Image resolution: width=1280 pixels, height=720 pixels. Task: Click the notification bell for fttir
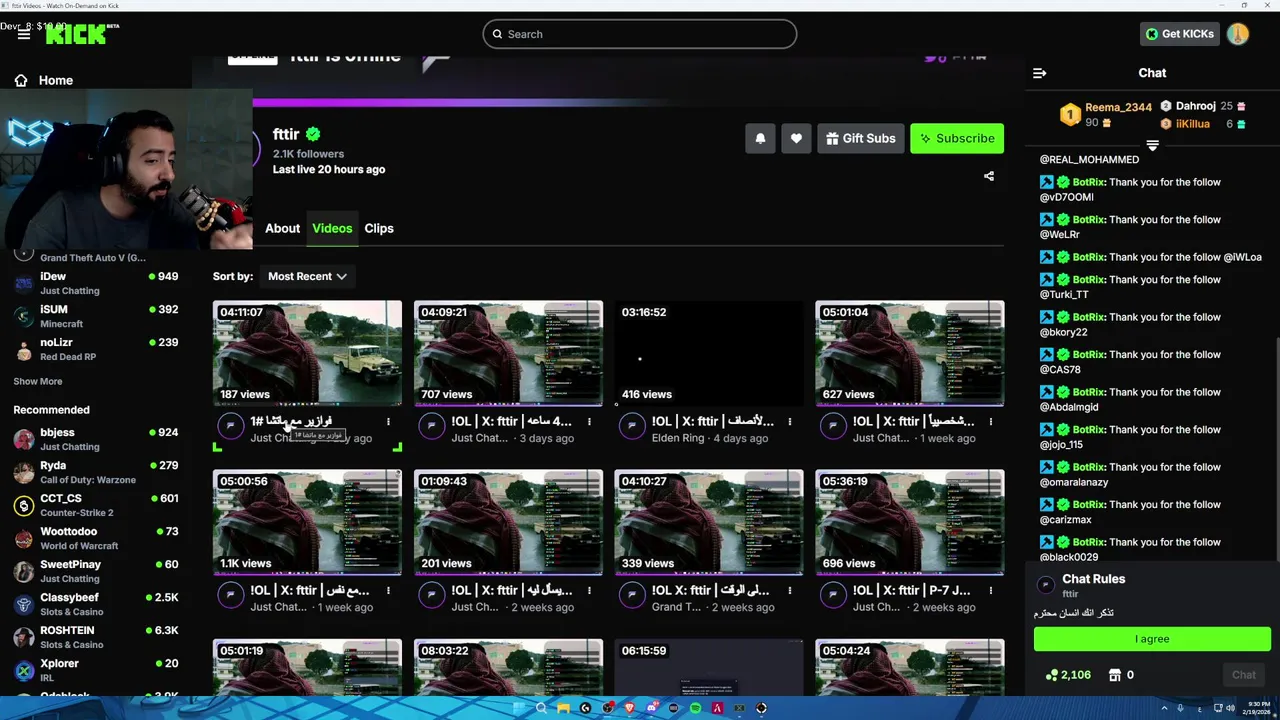[760, 138]
